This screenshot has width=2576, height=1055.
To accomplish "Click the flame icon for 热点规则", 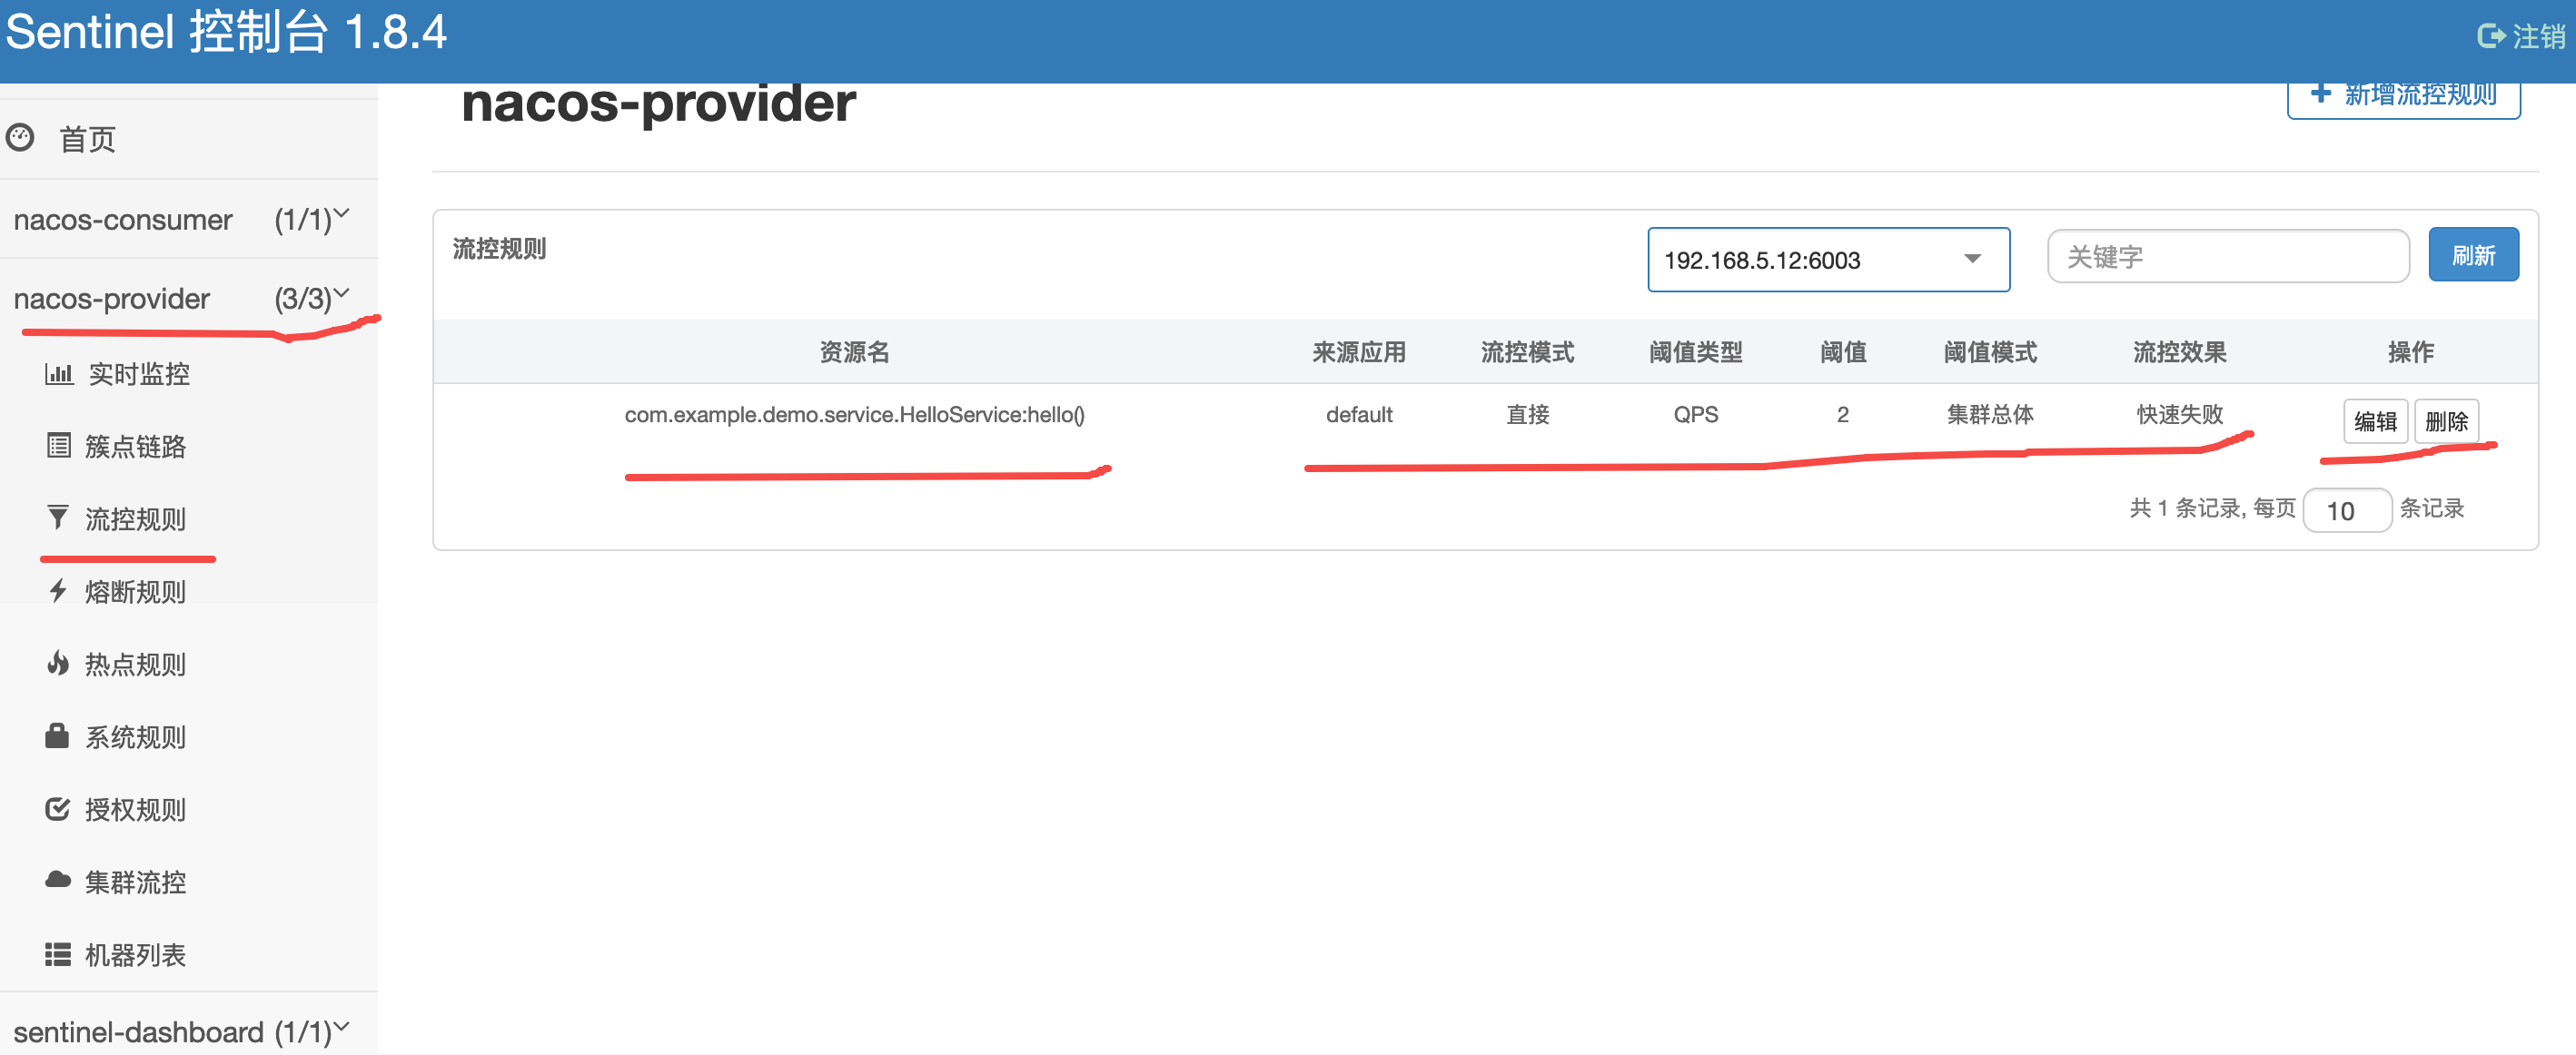I will [x=58, y=663].
